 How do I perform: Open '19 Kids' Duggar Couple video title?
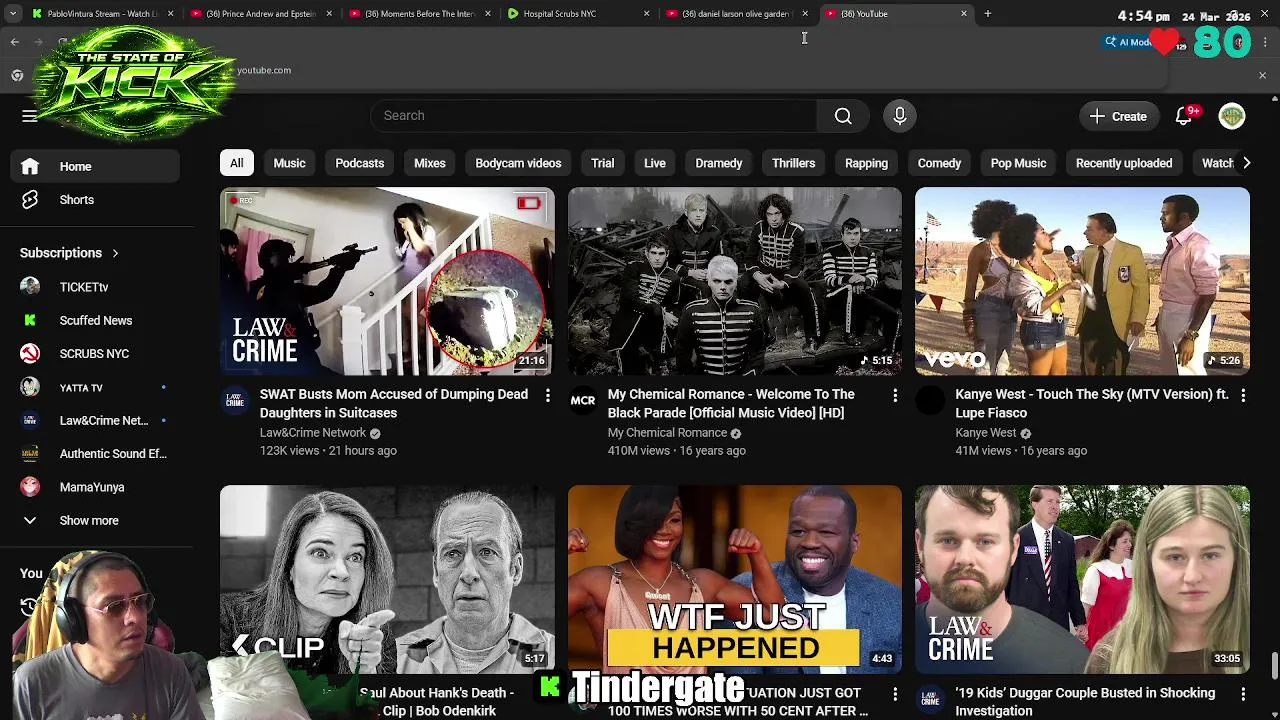(x=1085, y=701)
